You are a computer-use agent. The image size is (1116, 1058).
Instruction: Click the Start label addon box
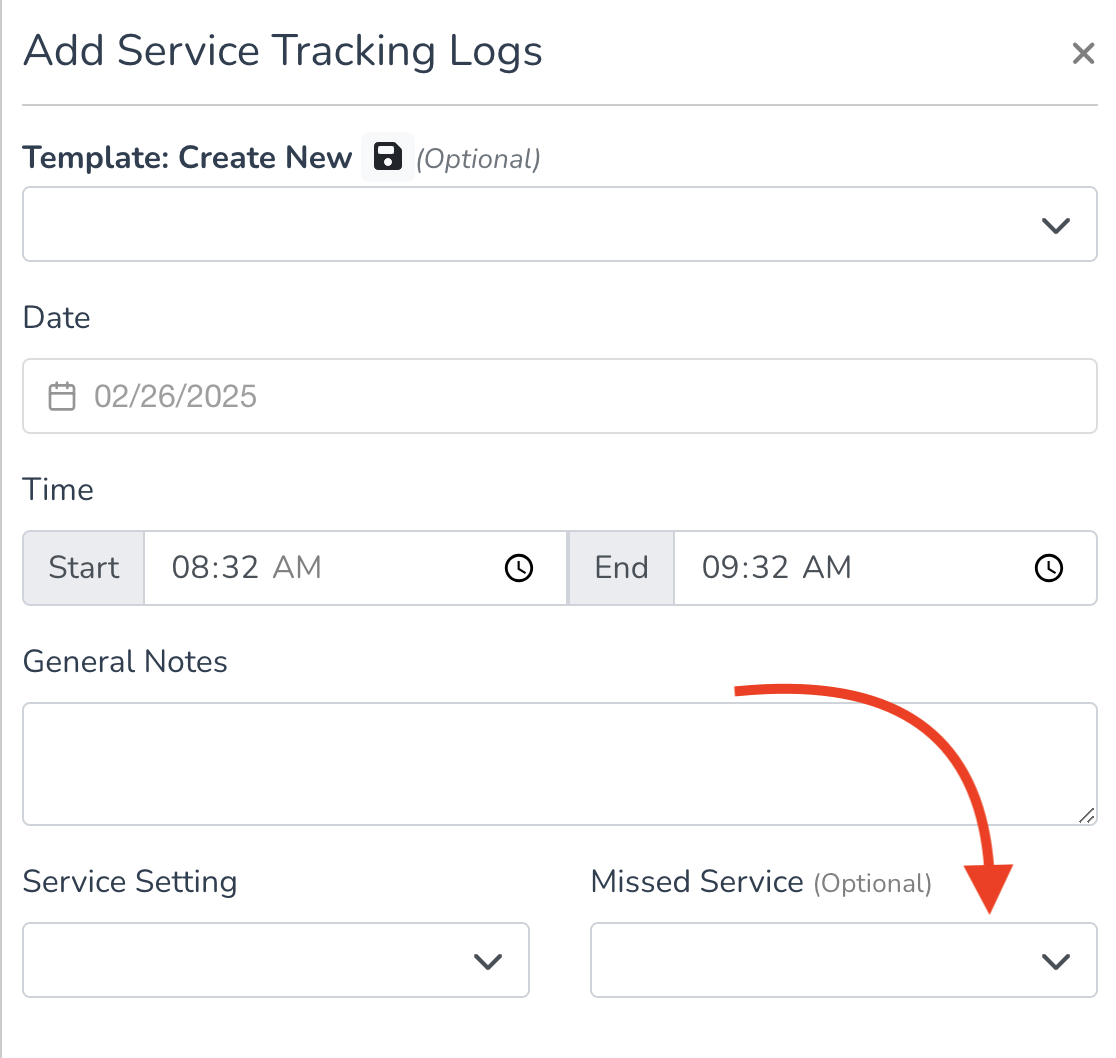(x=83, y=568)
